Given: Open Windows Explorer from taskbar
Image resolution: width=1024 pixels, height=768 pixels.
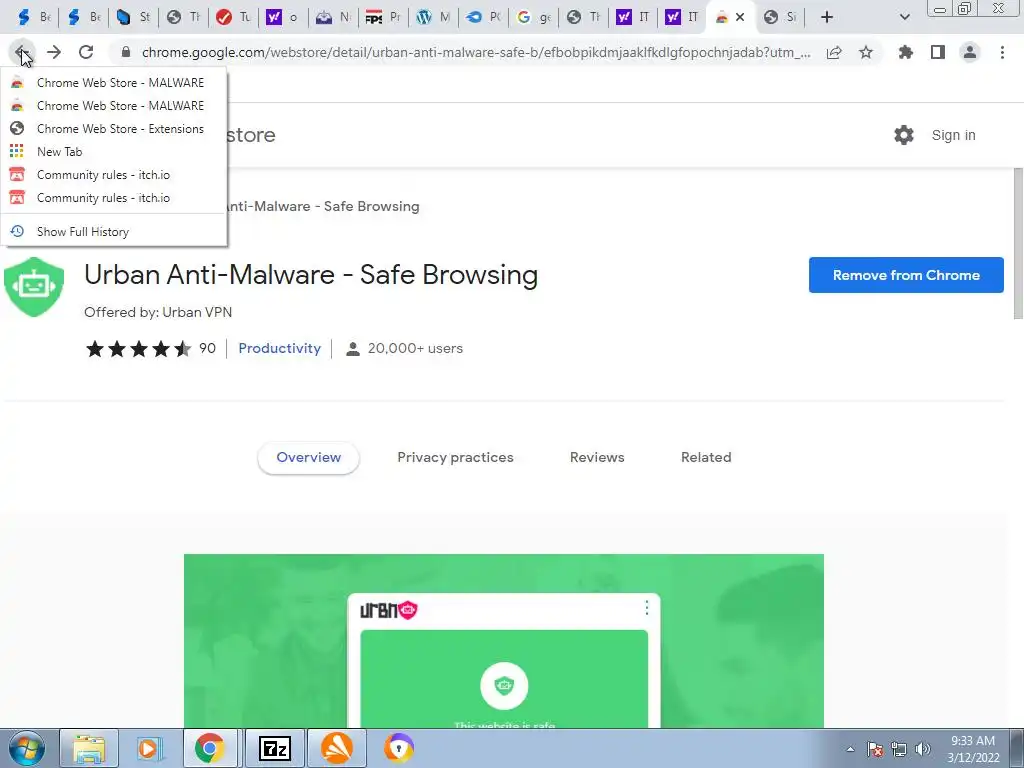Looking at the screenshot, I should 89,748.
